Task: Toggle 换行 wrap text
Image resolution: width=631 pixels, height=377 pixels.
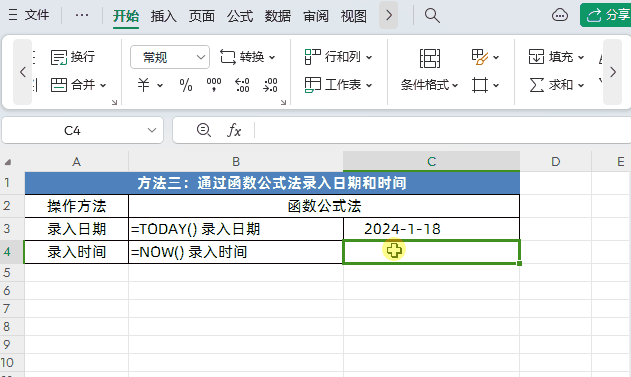Action: [73, 57]
